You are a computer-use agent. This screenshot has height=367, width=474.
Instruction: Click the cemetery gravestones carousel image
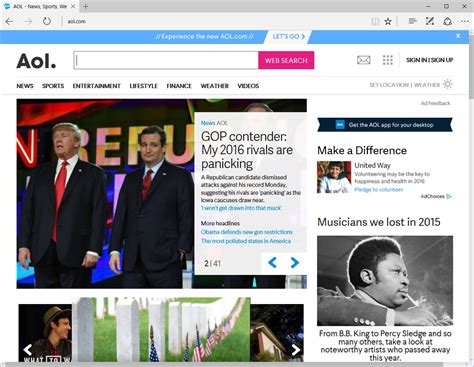click(x=161, y=329)
